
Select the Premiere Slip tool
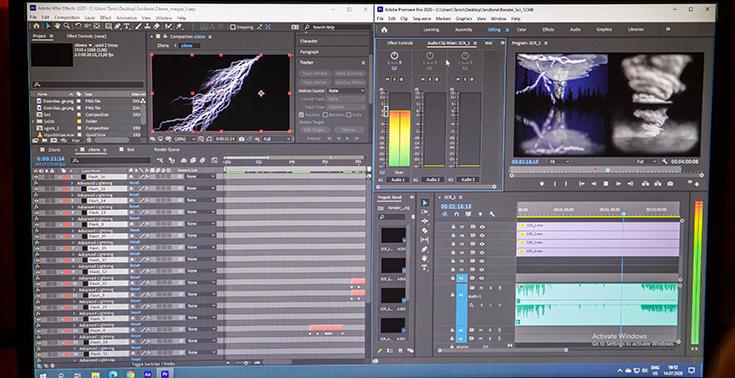425,240
